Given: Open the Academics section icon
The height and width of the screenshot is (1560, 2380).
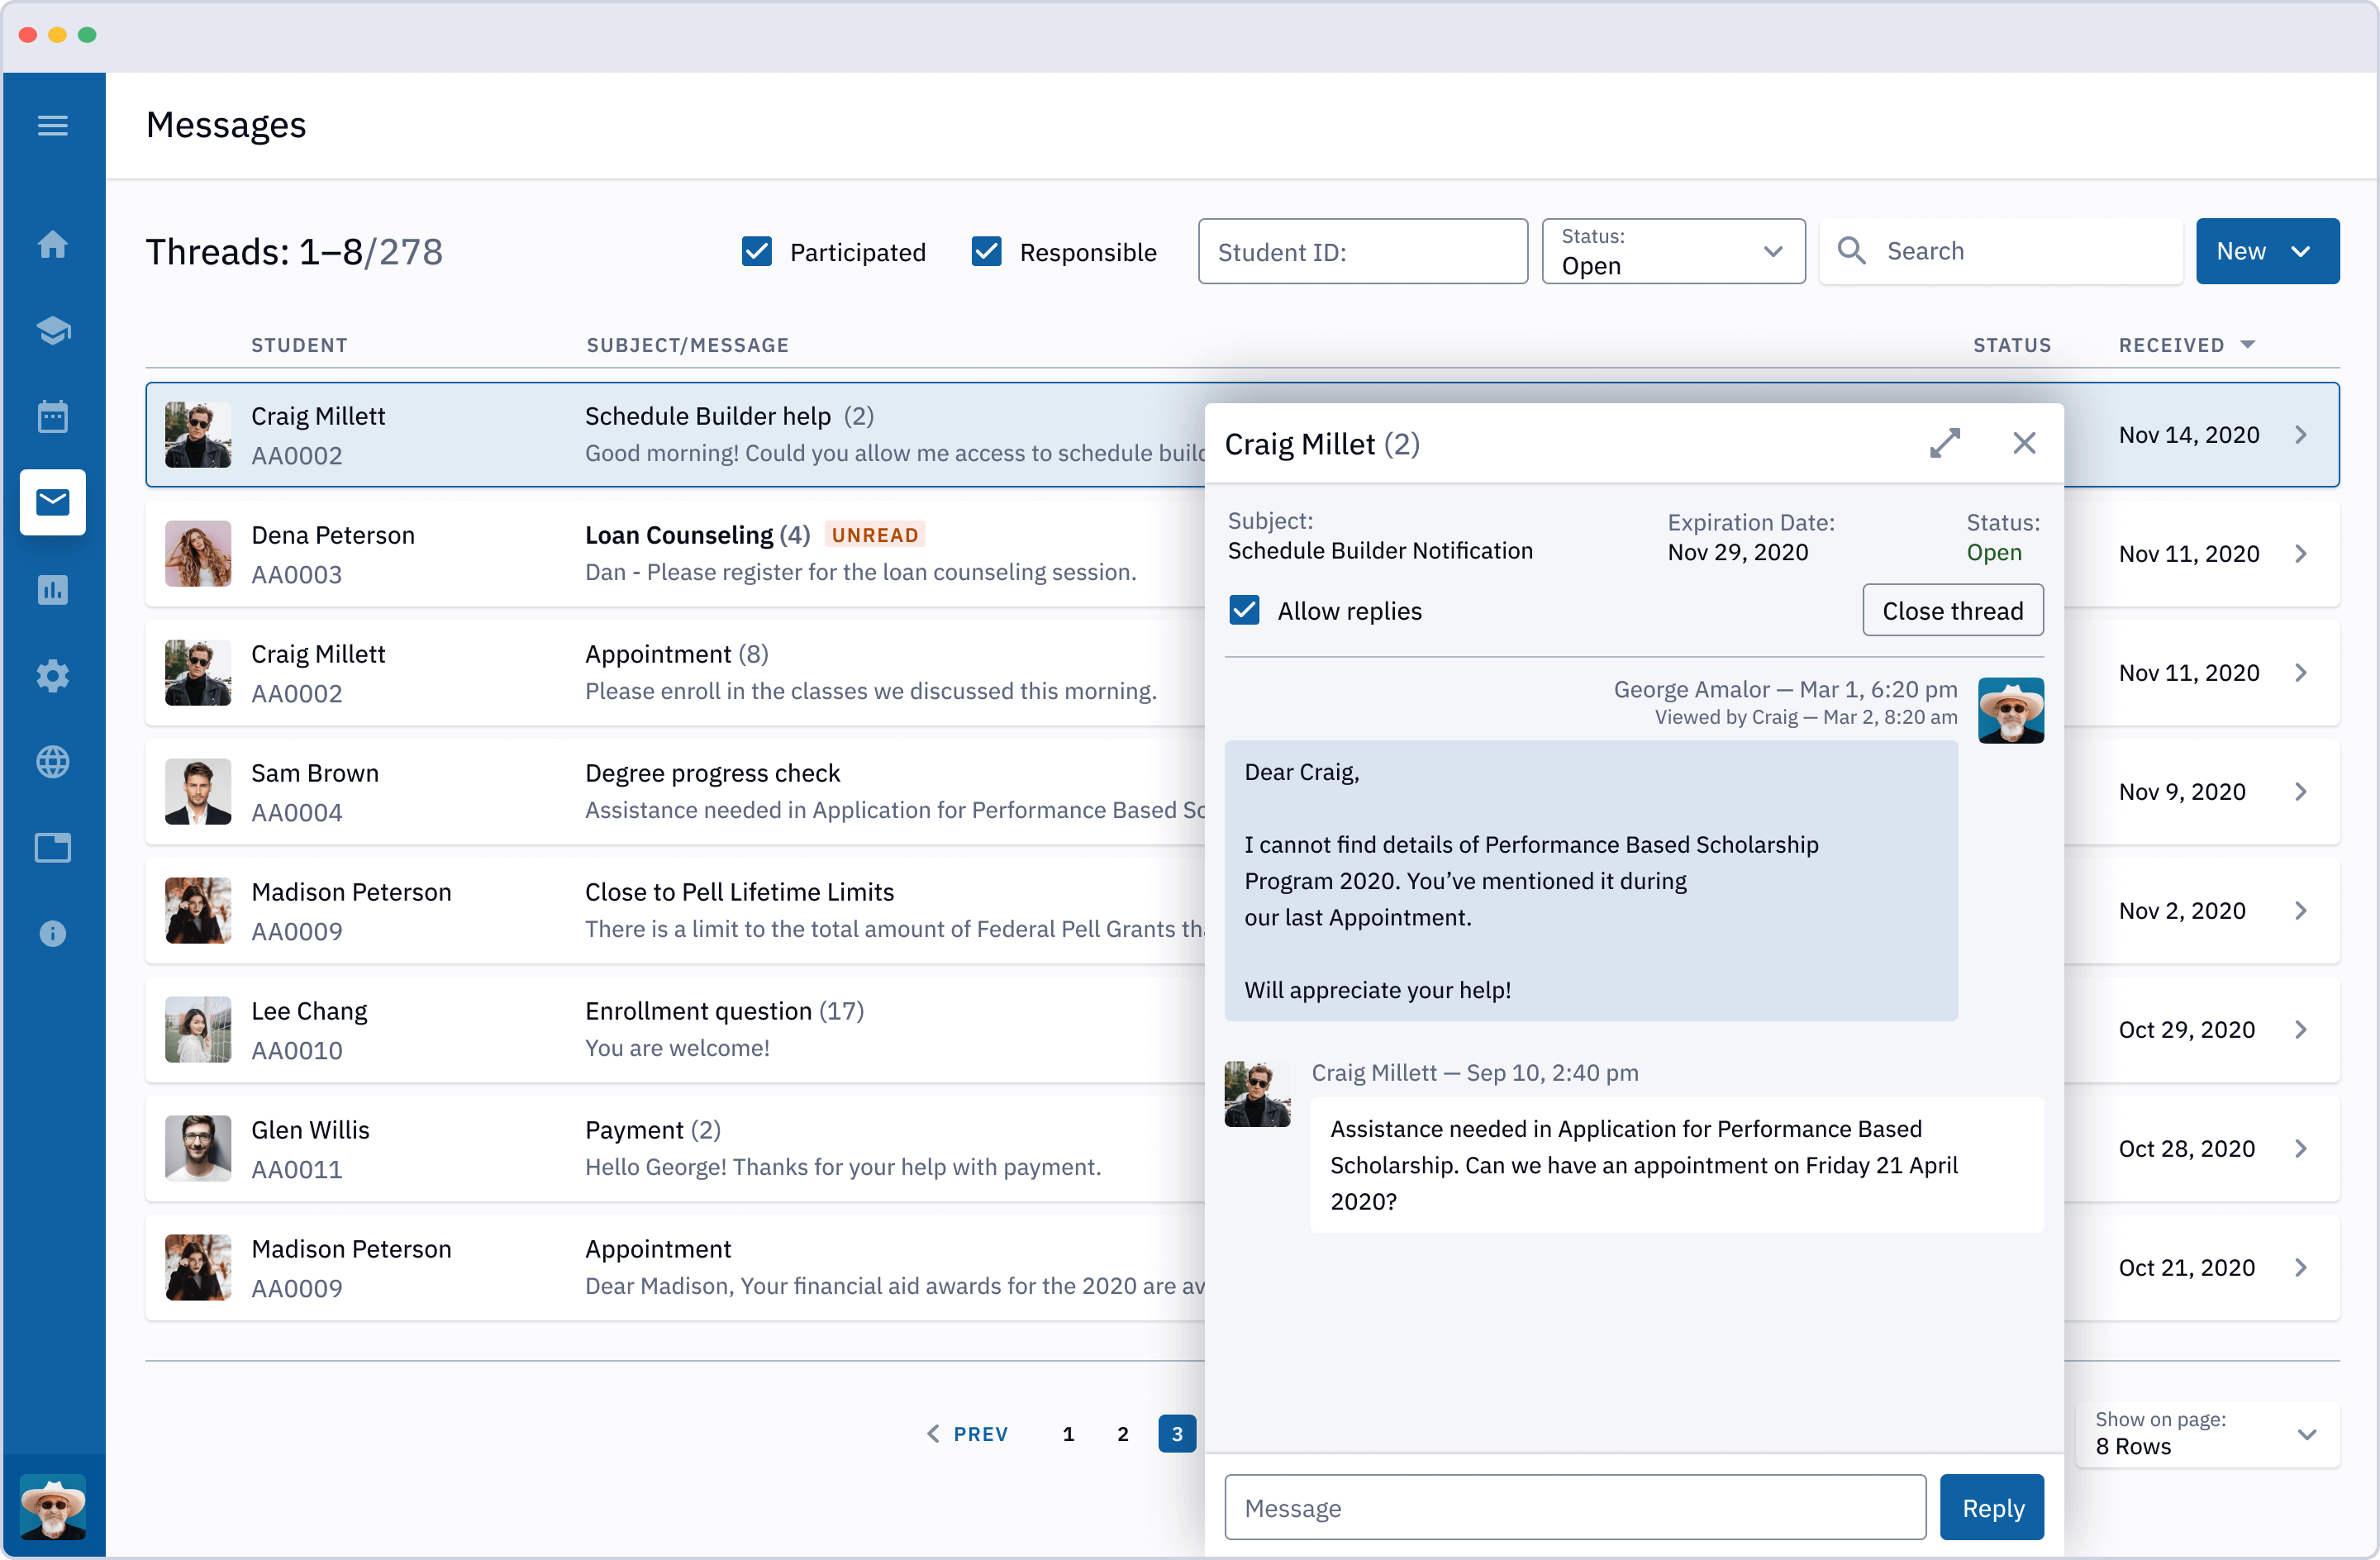Looking at the screenshot, I should click(x=50, y=331).
